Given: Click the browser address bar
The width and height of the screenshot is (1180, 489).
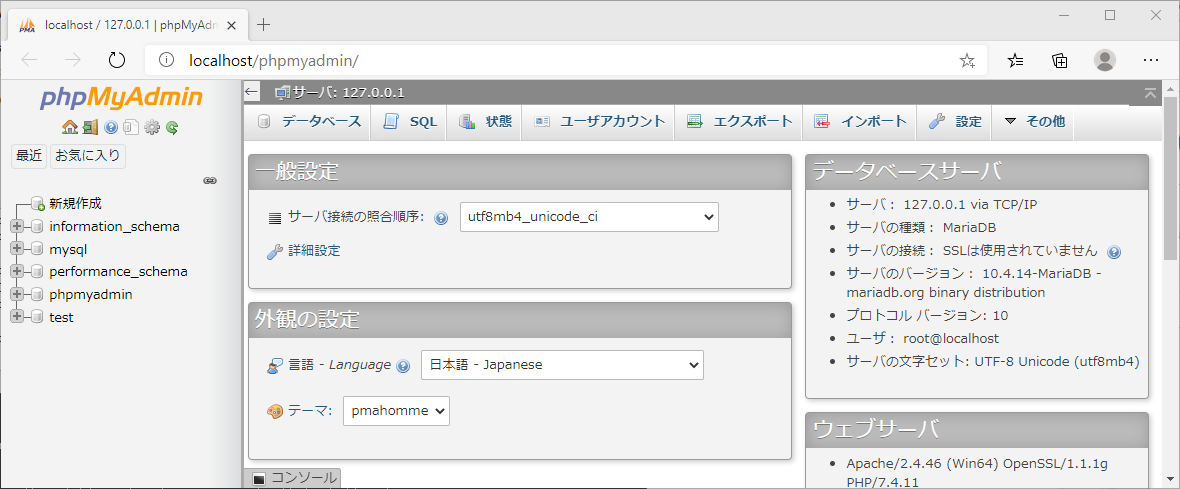Looking at the screenshot, I should (560, 60).
